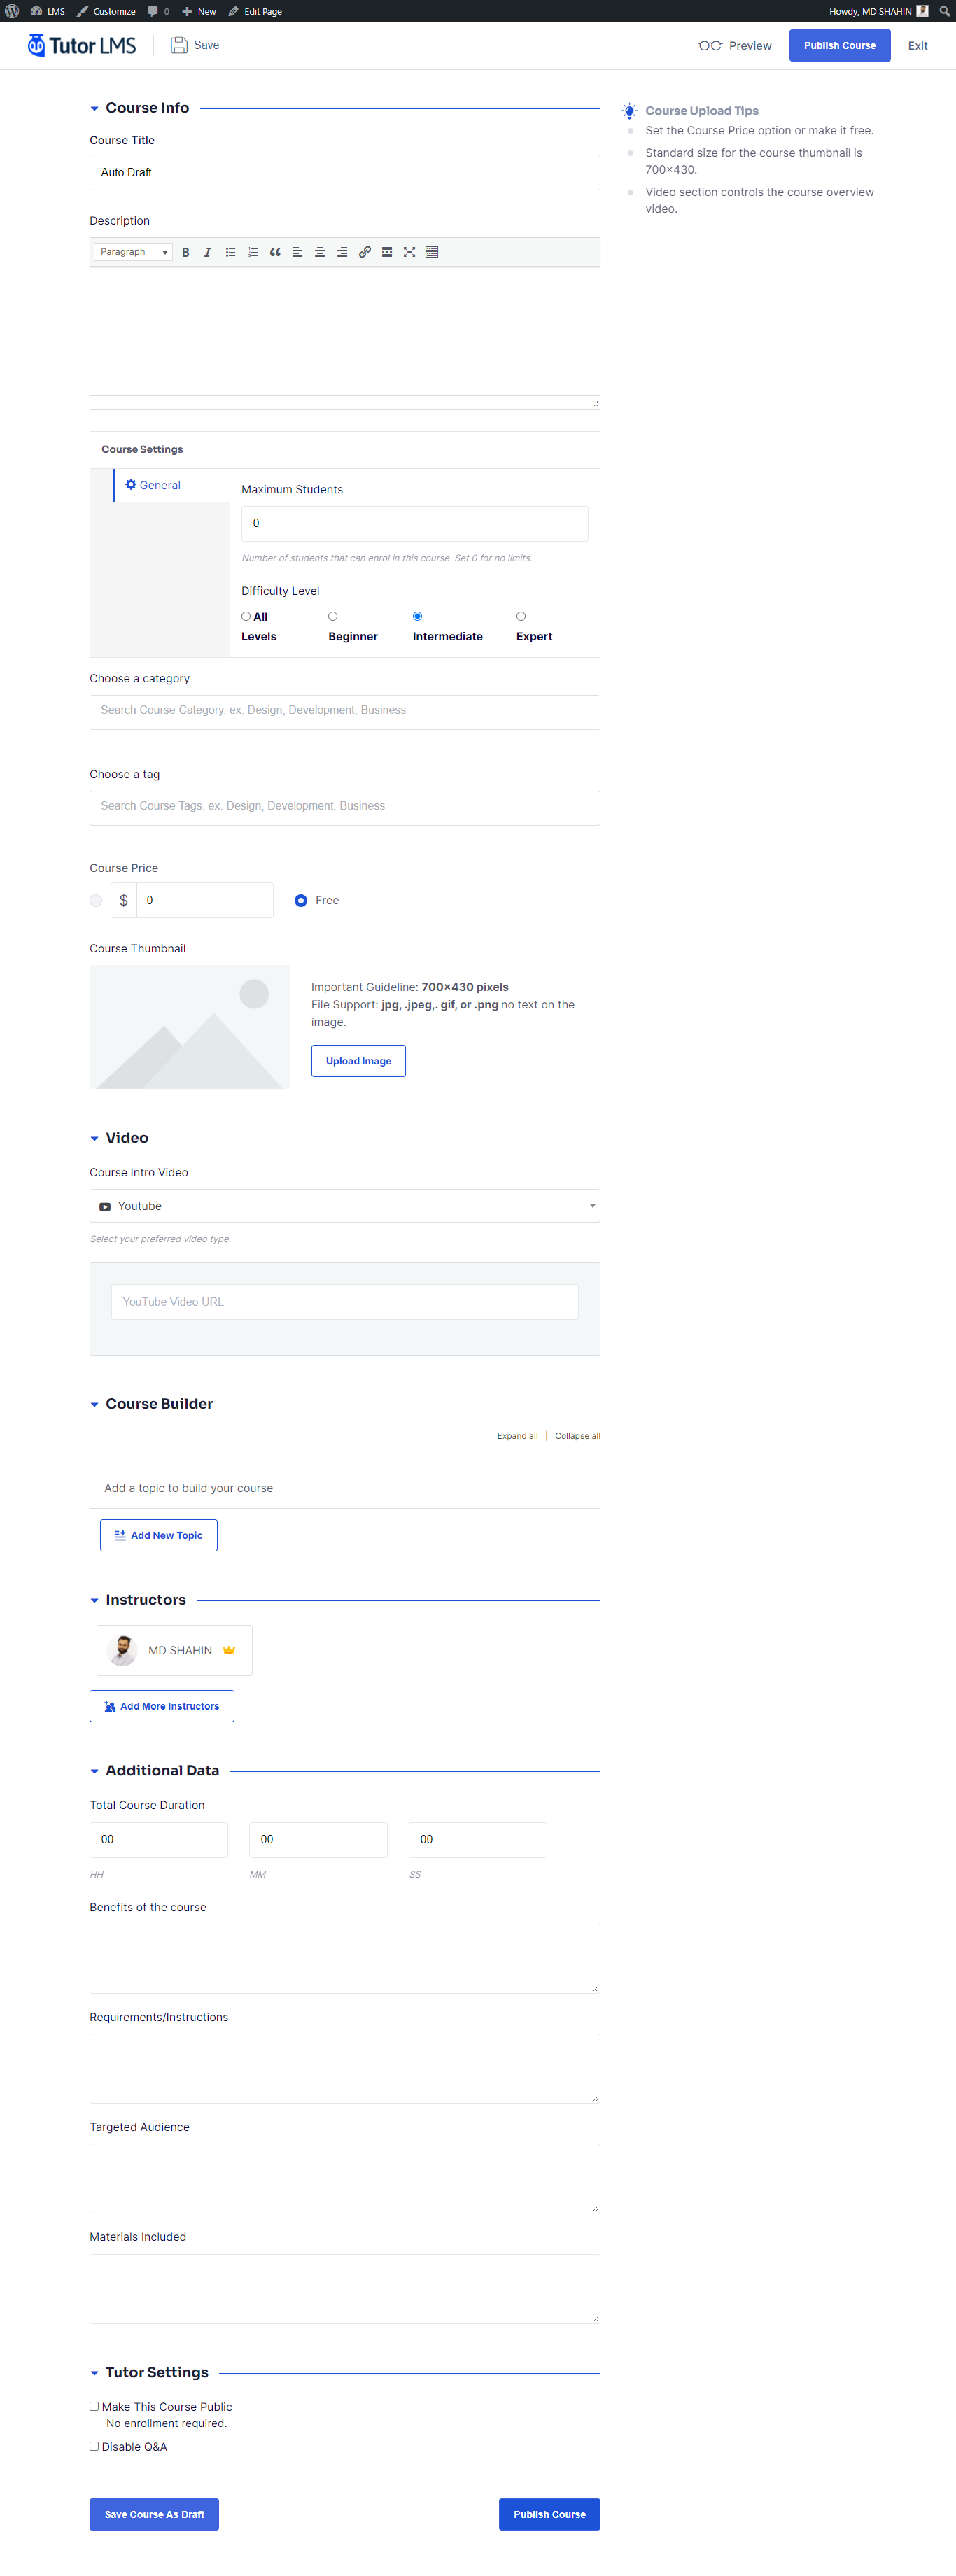Click Edit Page in the admin bar
Image resolution: width=956 pixels, height=2576 pixels.
[255, 11]
